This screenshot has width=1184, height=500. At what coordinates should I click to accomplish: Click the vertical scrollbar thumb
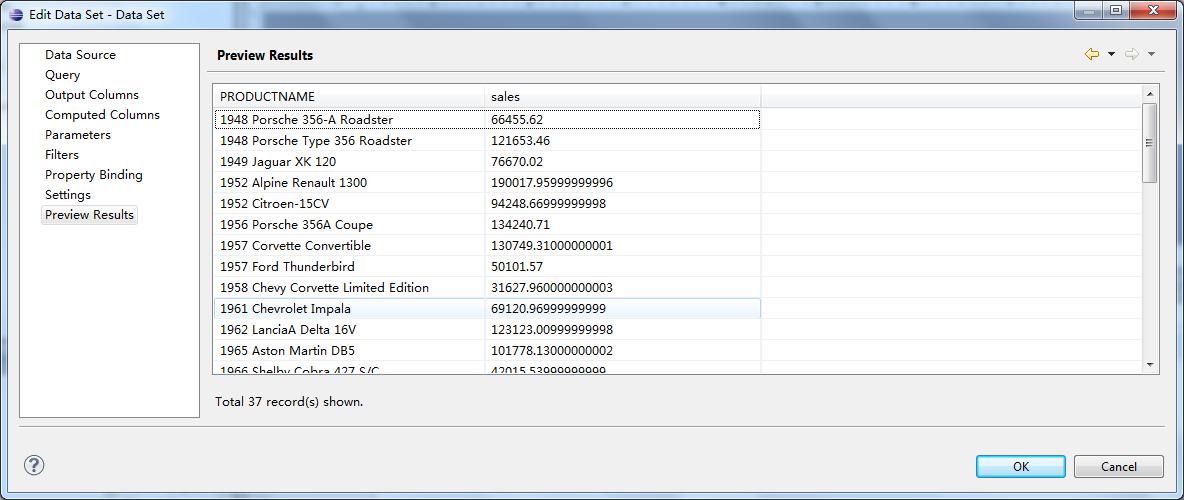(1149, 143)
